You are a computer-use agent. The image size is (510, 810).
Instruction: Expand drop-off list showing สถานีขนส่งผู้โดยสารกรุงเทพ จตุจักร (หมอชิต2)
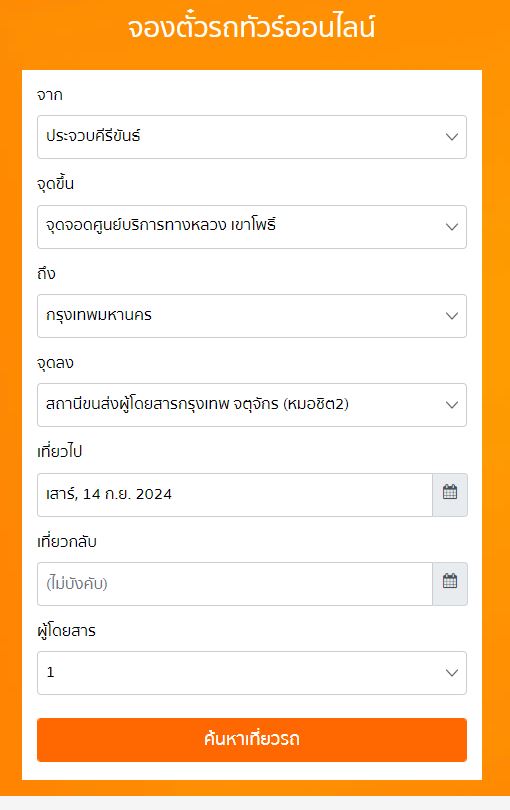tap(252, 405)
